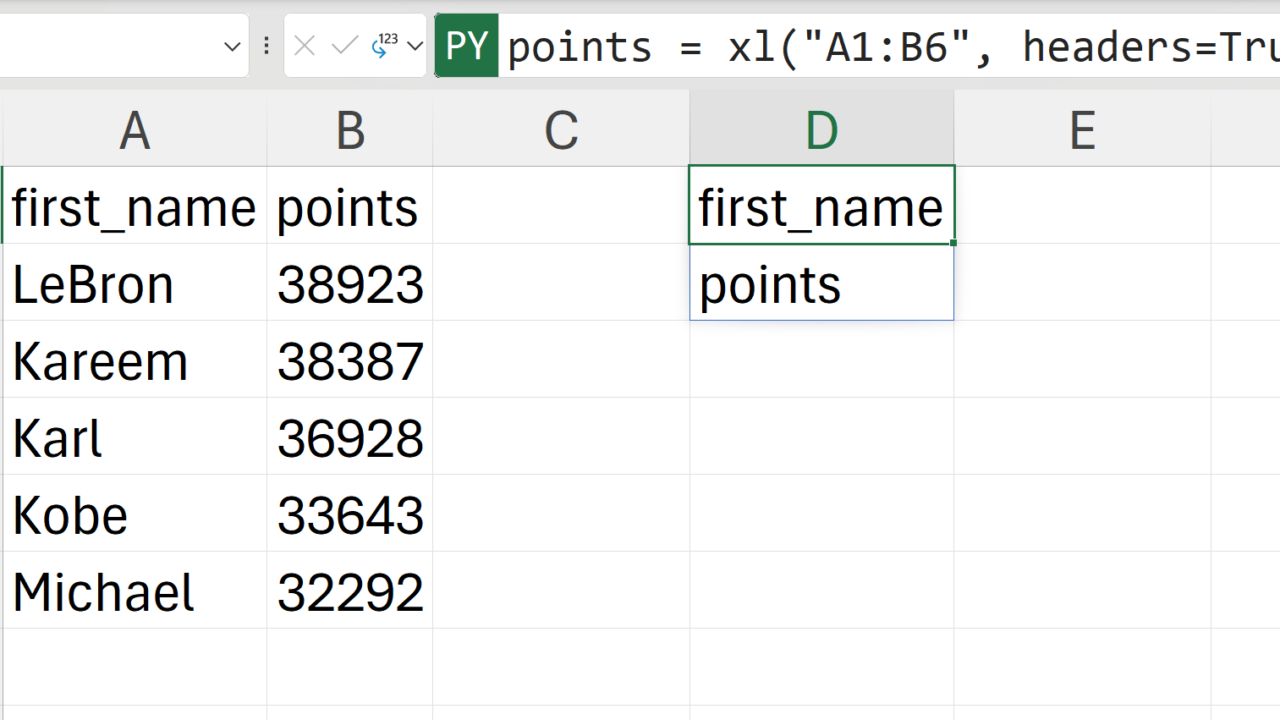Click the enter checkmark icon in formula bar

coord(344,46)
